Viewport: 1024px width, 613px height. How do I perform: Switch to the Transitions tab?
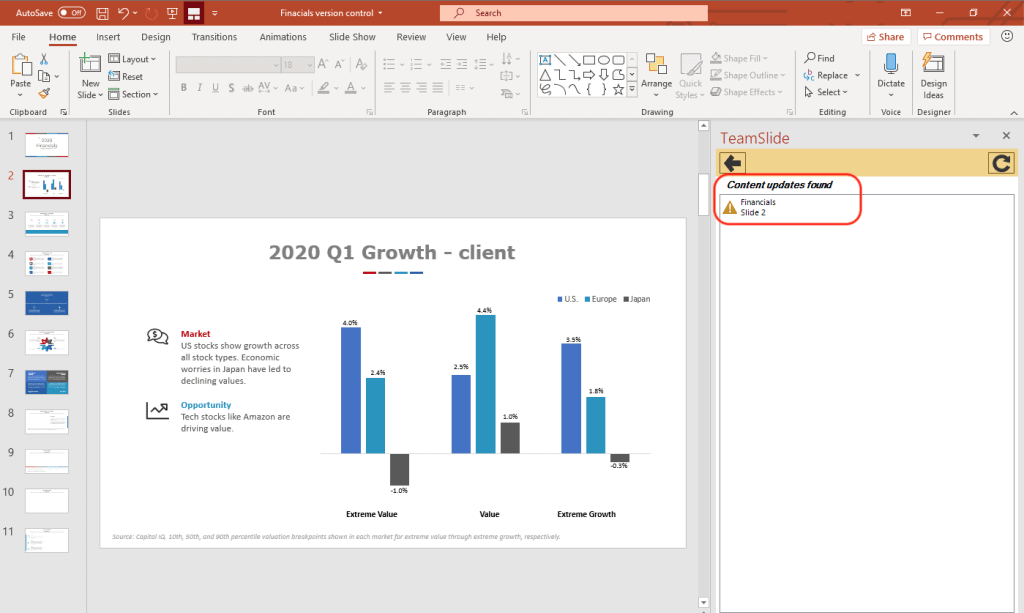[214, 37]
